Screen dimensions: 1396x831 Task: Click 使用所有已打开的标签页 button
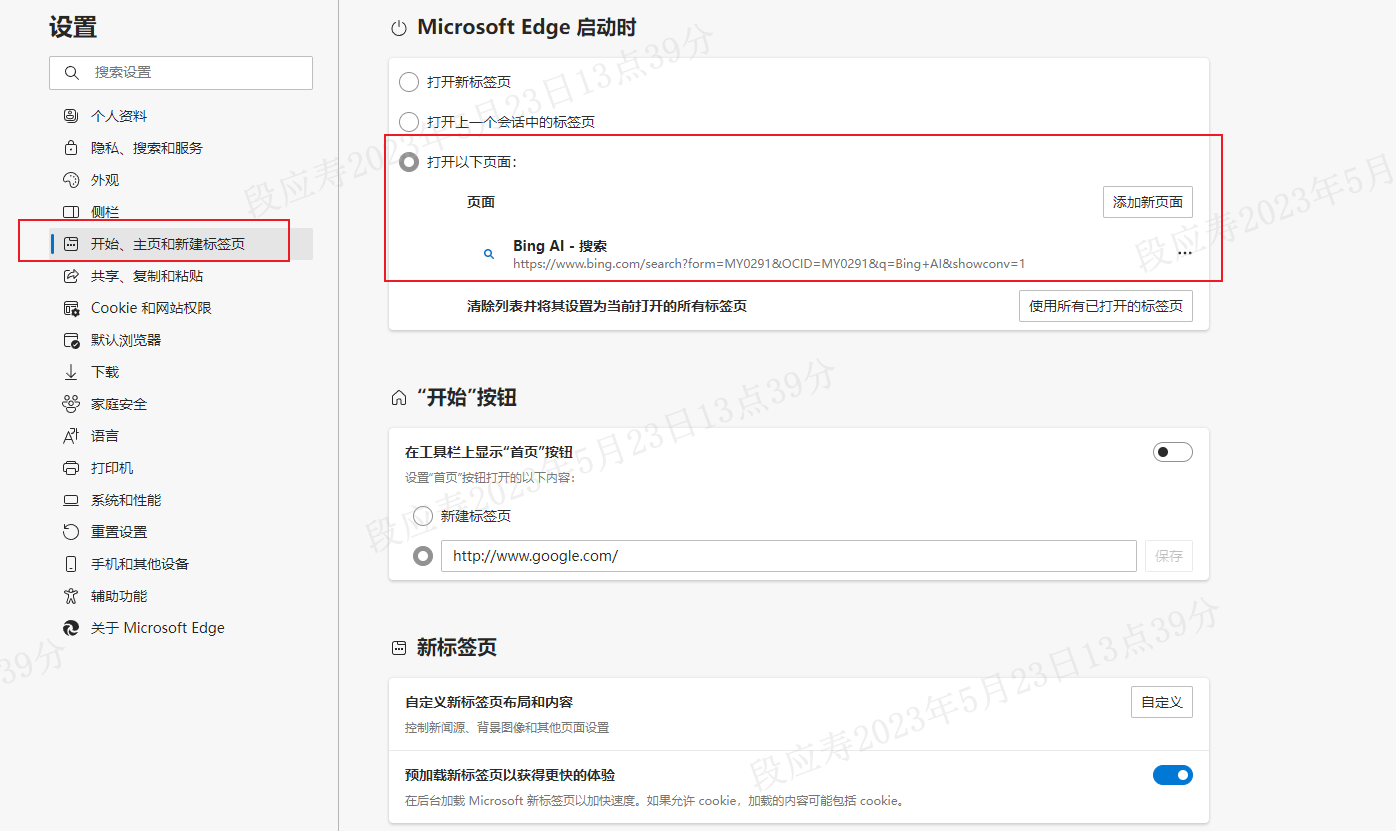(1106, 306)
